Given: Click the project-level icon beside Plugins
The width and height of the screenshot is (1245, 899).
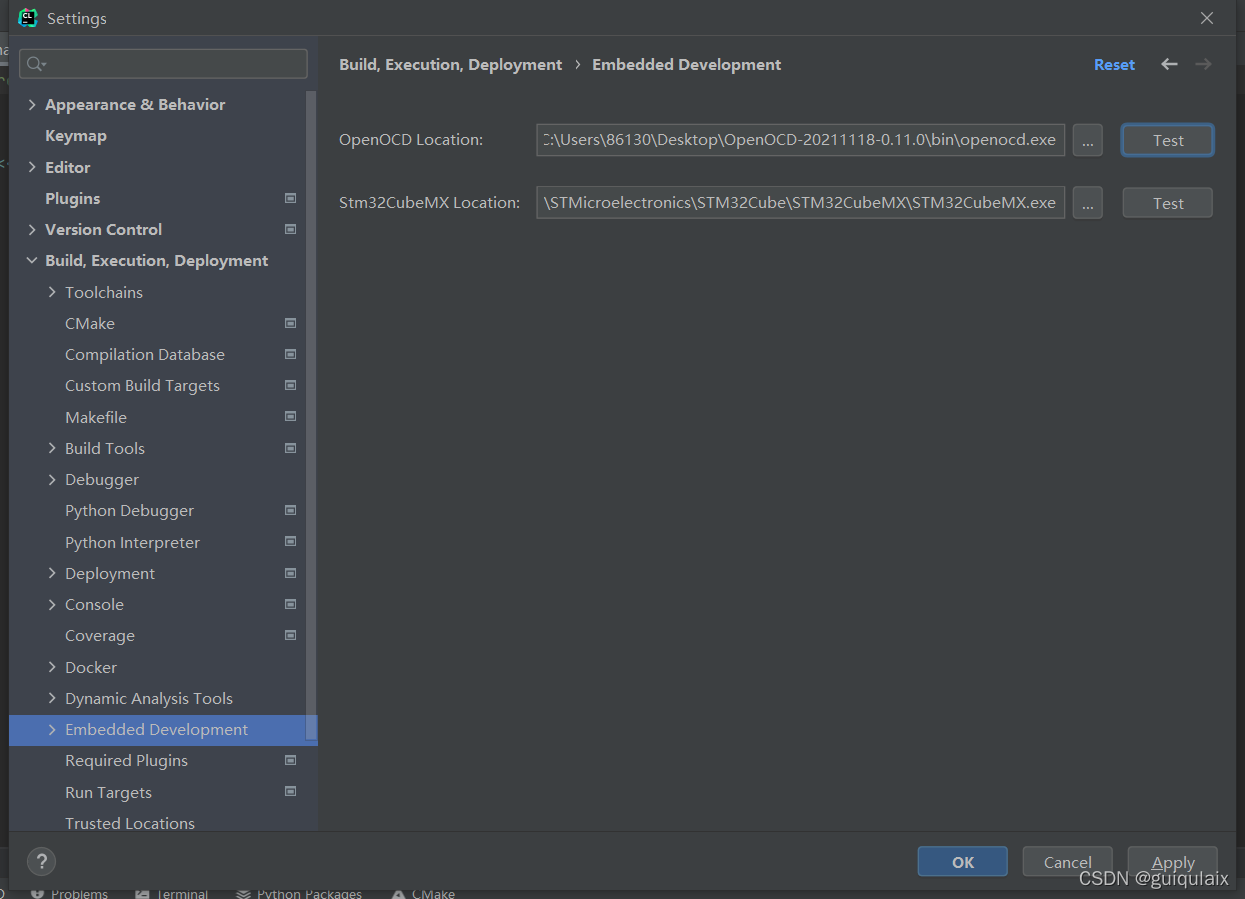Looking at the screenshot, I should click(290, 198).
